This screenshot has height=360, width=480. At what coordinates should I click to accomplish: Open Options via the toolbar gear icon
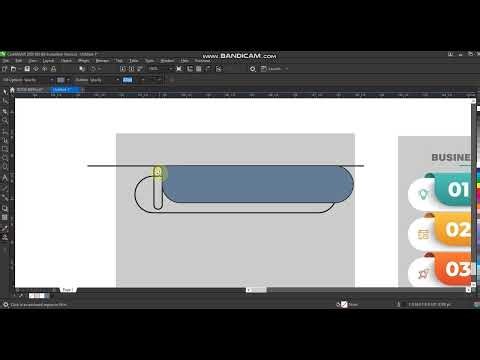[x=253, y=69]
